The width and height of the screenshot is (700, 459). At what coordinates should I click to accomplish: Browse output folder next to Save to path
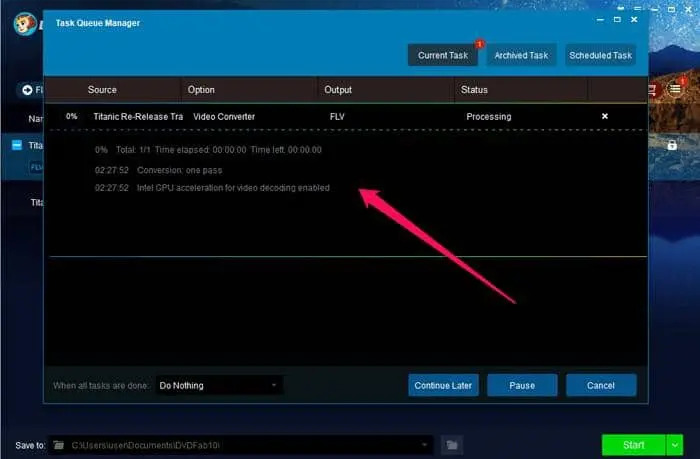(452, 444)
